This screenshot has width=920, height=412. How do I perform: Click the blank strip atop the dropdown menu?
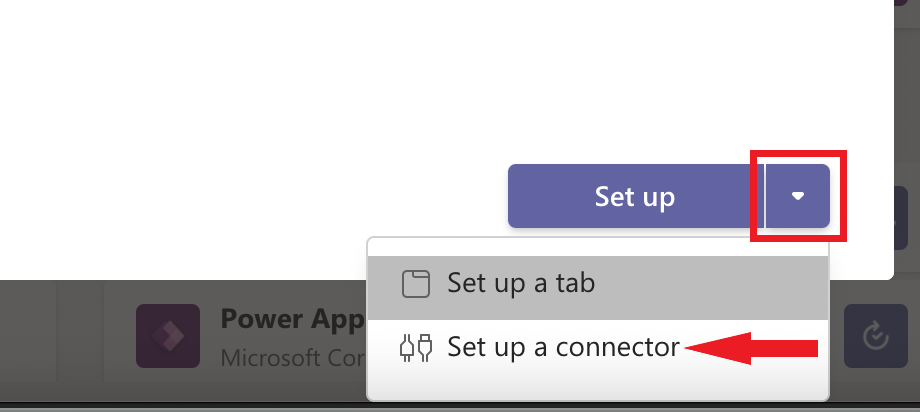click(x=598, y=246)
